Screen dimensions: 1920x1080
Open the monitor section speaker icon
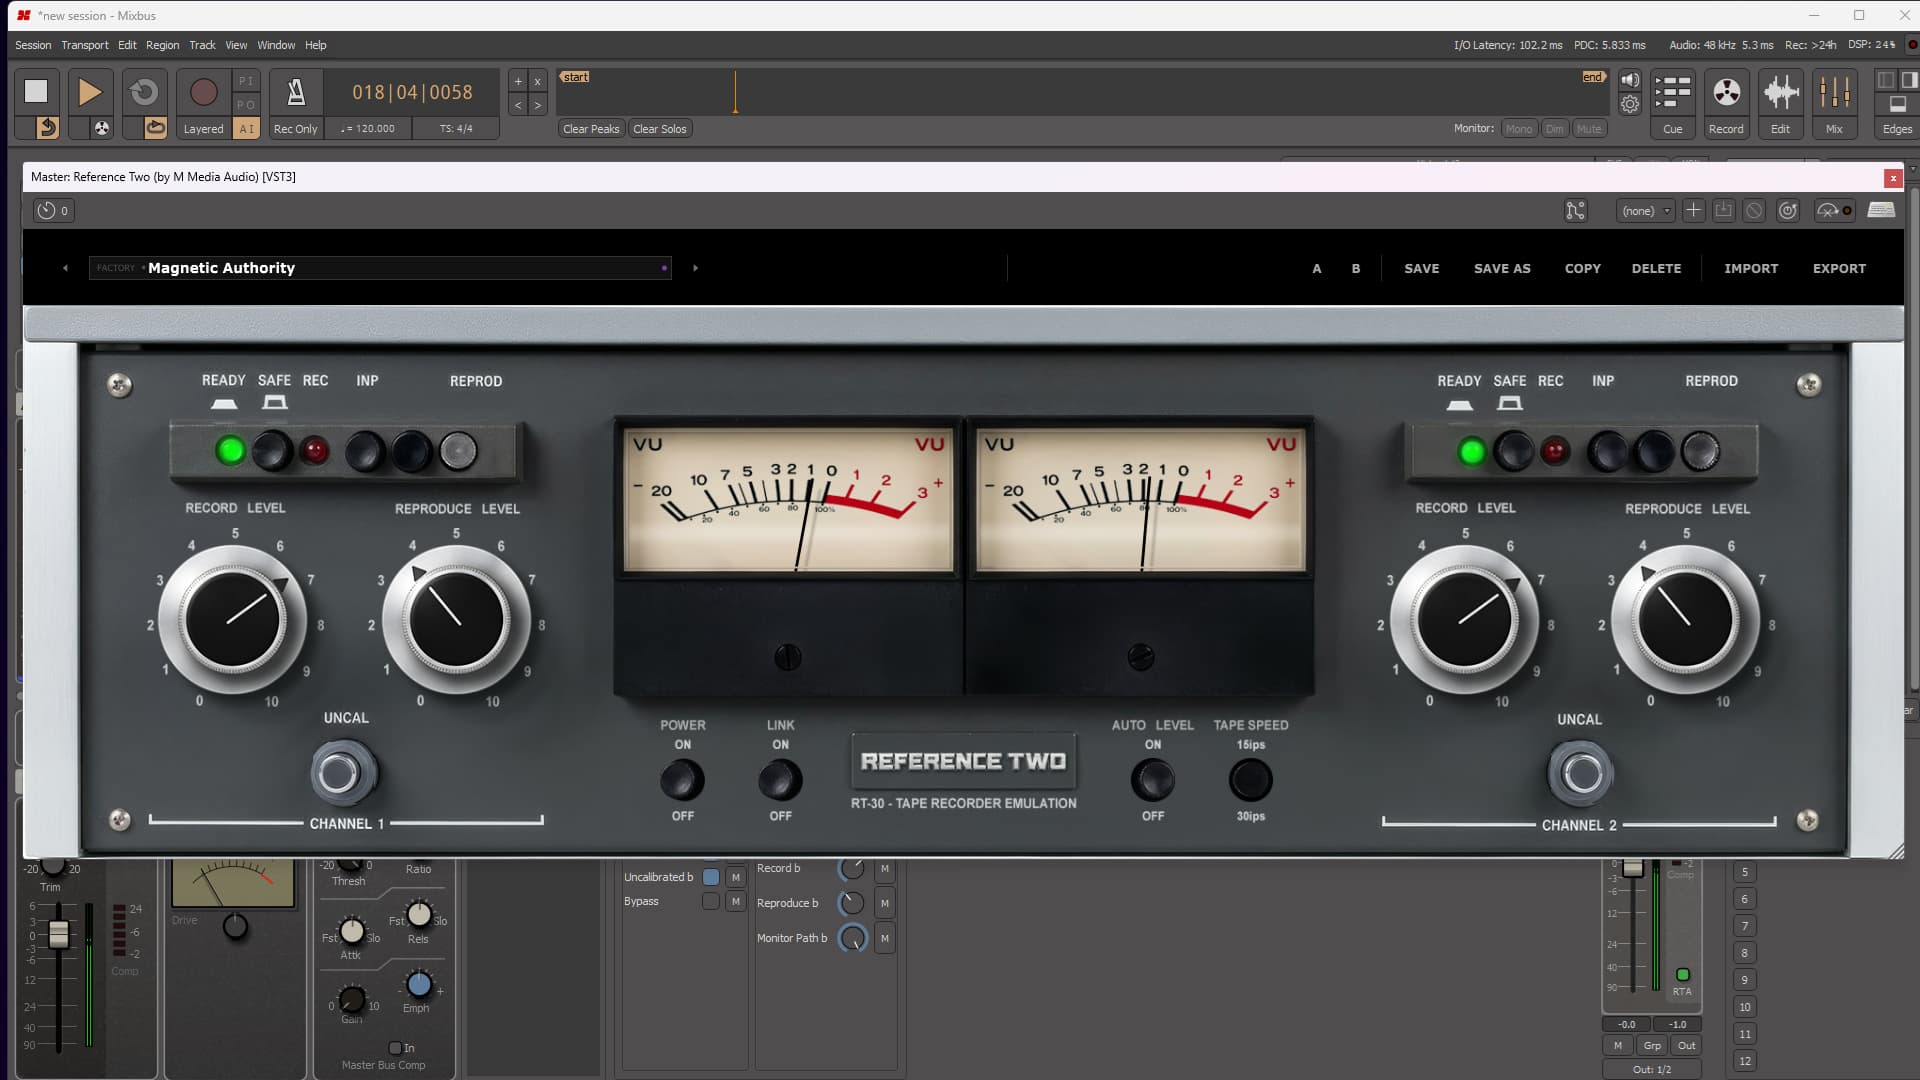coord(1630,80)
